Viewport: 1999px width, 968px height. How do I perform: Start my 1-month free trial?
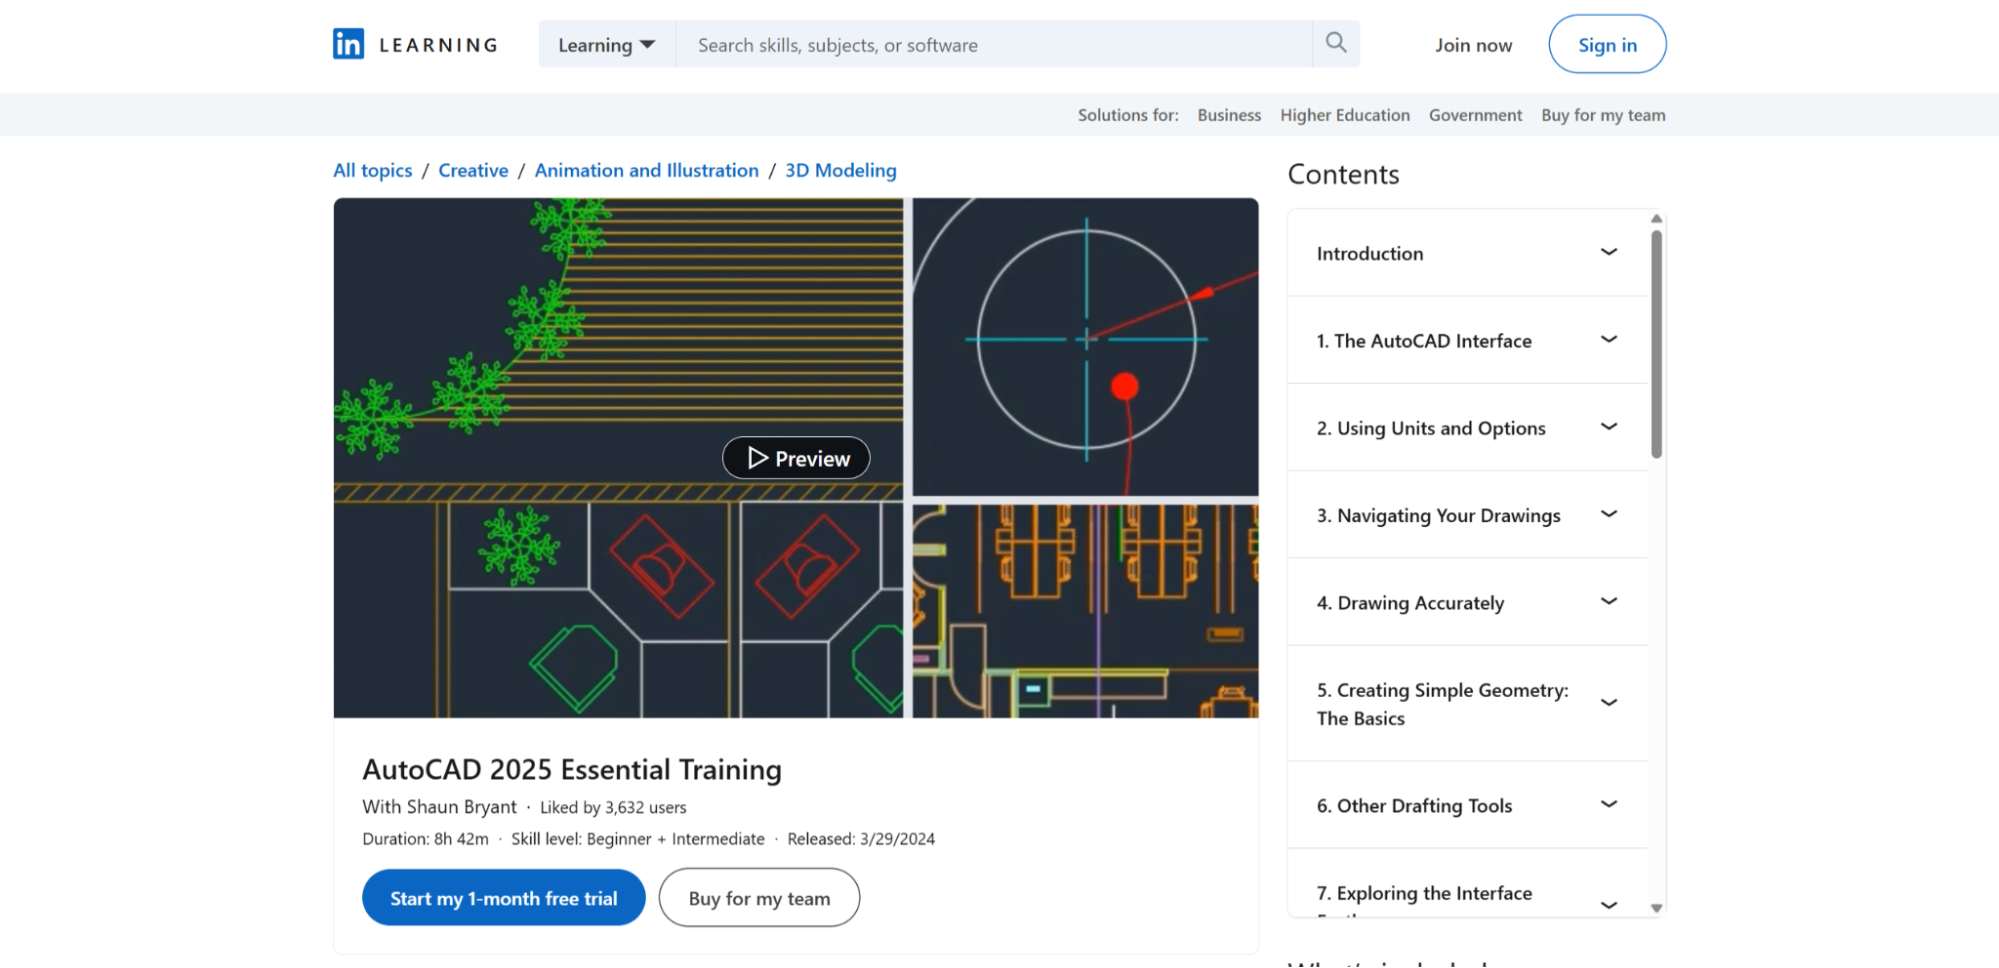(503, 898)
